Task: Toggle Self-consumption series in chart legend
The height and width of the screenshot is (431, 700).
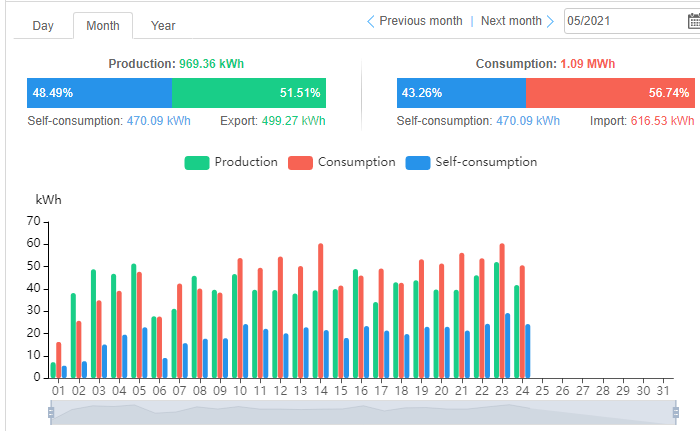Action: (472, 162)
